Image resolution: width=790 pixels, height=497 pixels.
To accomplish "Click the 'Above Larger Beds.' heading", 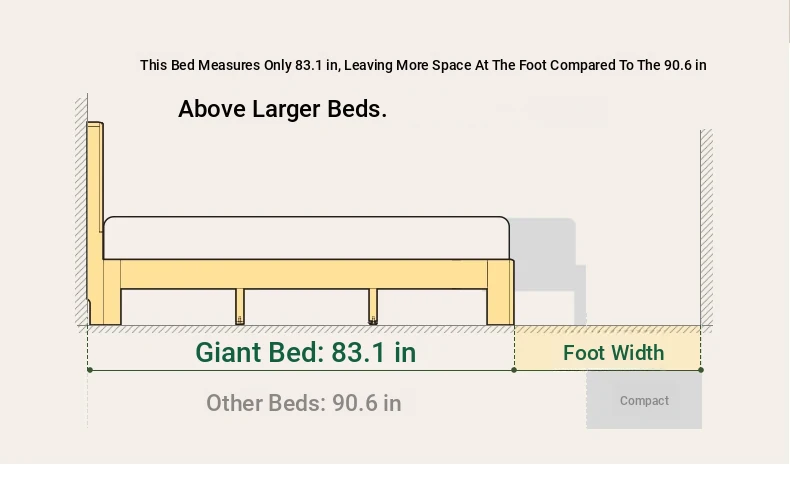I will 283,109.
